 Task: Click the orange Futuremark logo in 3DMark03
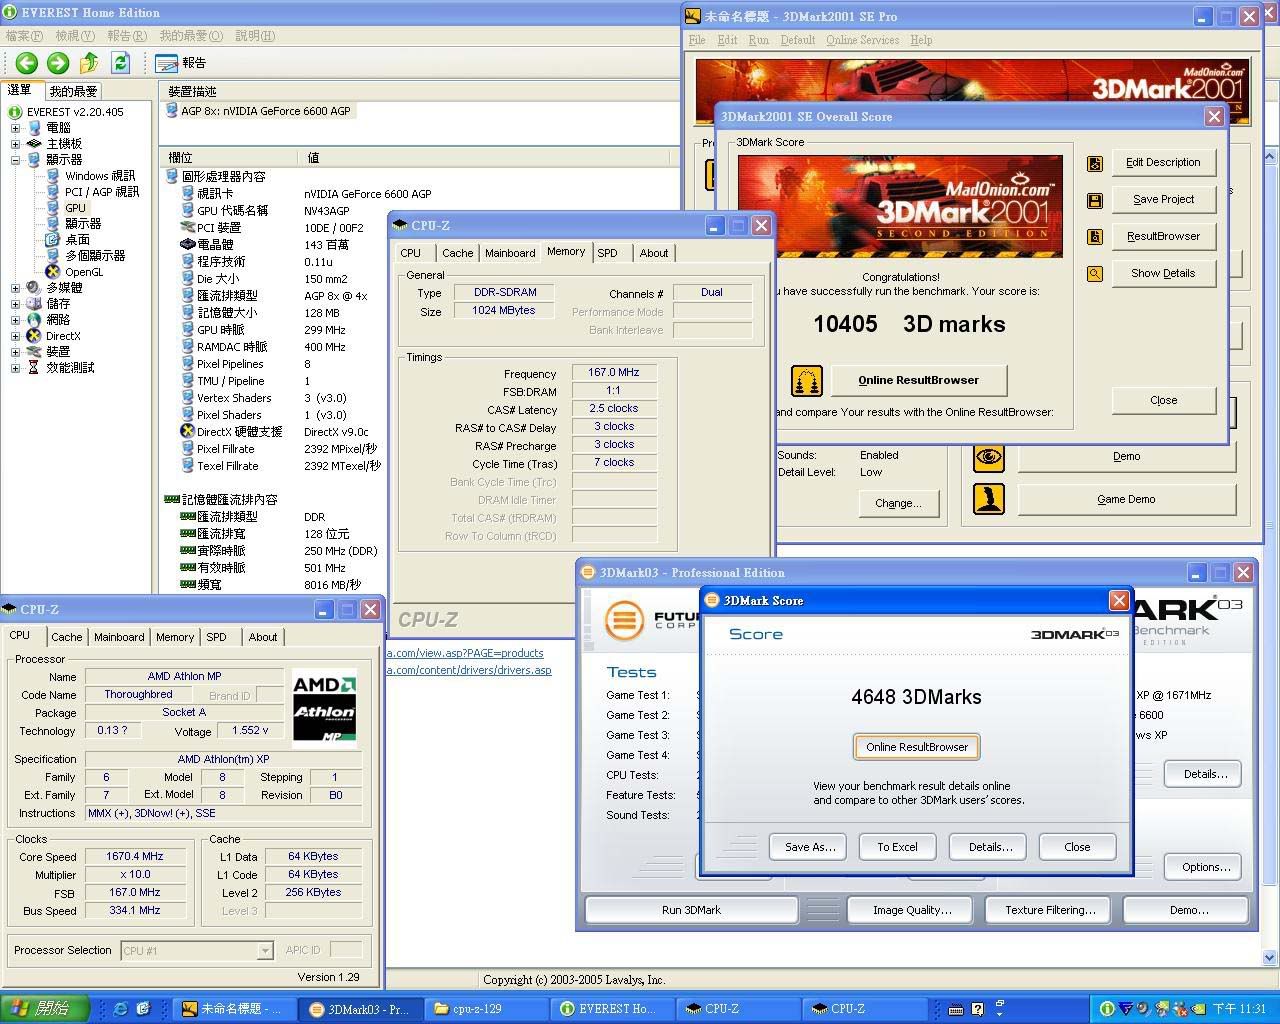coord(624,620)
